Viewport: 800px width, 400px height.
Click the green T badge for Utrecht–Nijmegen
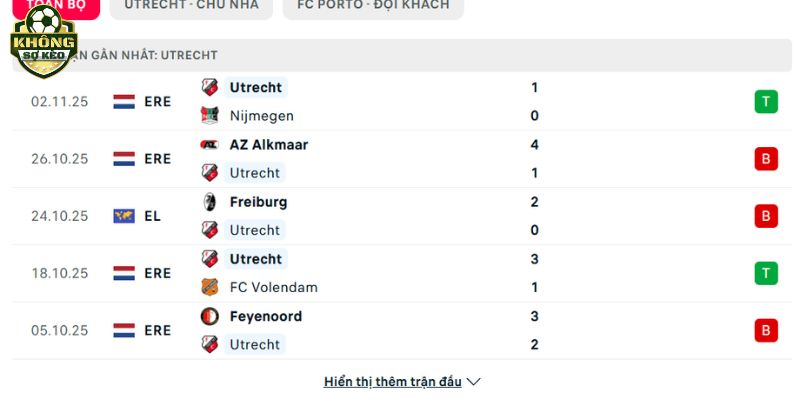pos(766,101)
